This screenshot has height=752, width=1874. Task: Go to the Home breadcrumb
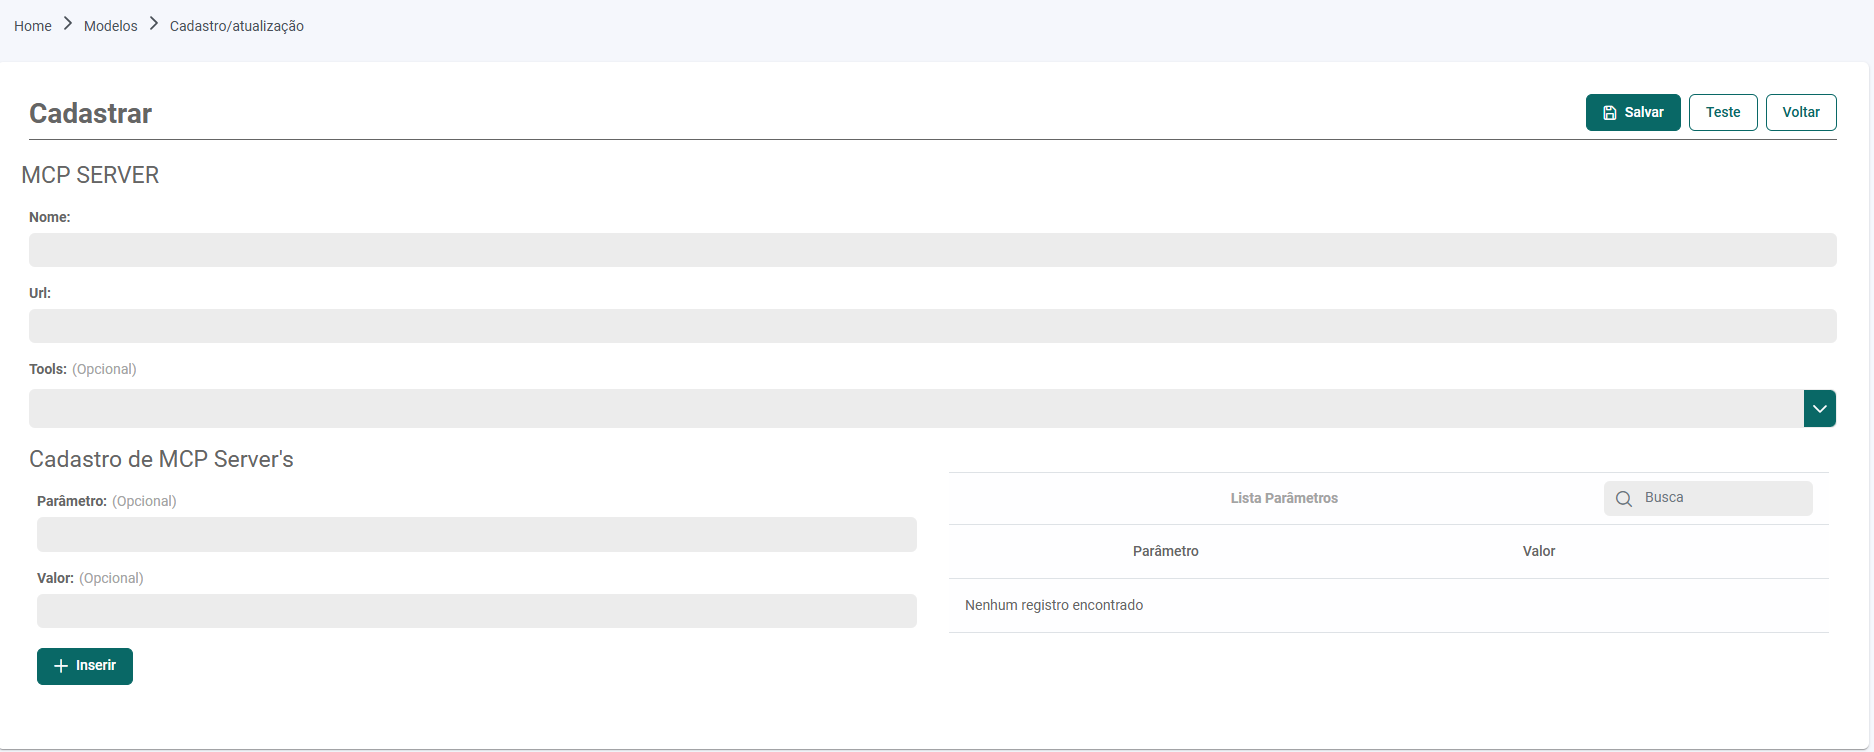pos(33,26)
